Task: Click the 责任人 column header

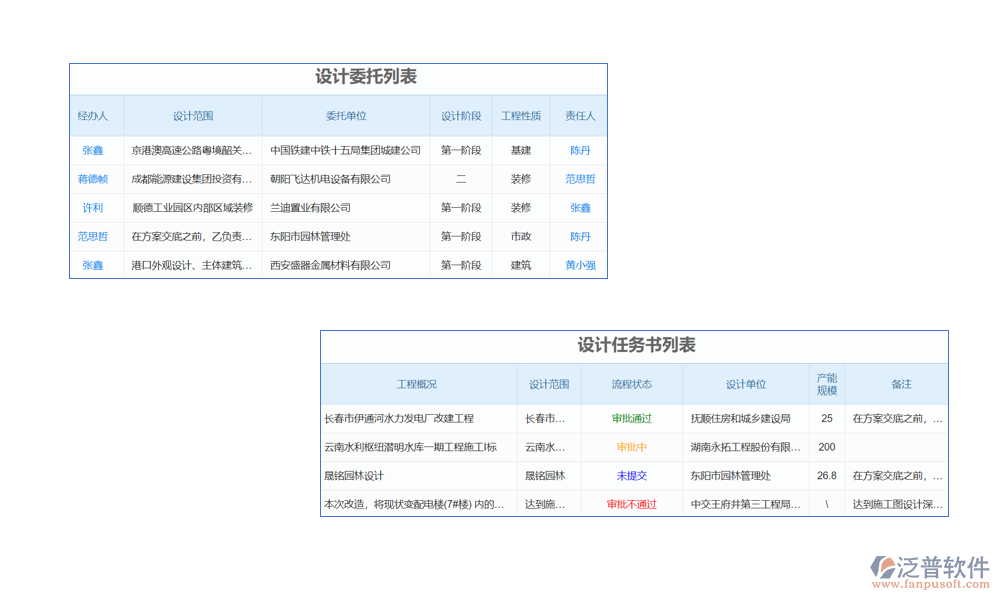Action: click(x=580, y=116)
